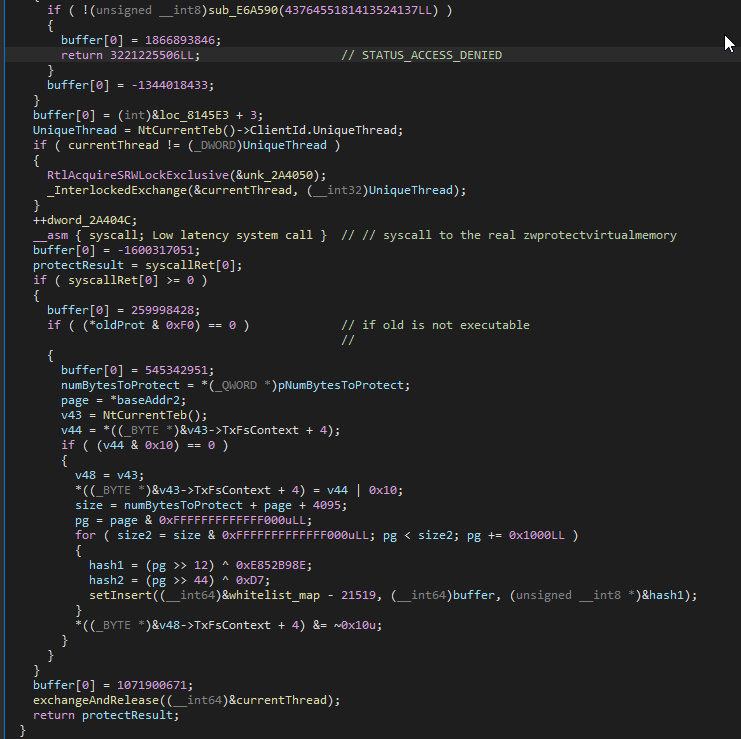
Task: Click the value -1344018433
Action: pos(172,85)
